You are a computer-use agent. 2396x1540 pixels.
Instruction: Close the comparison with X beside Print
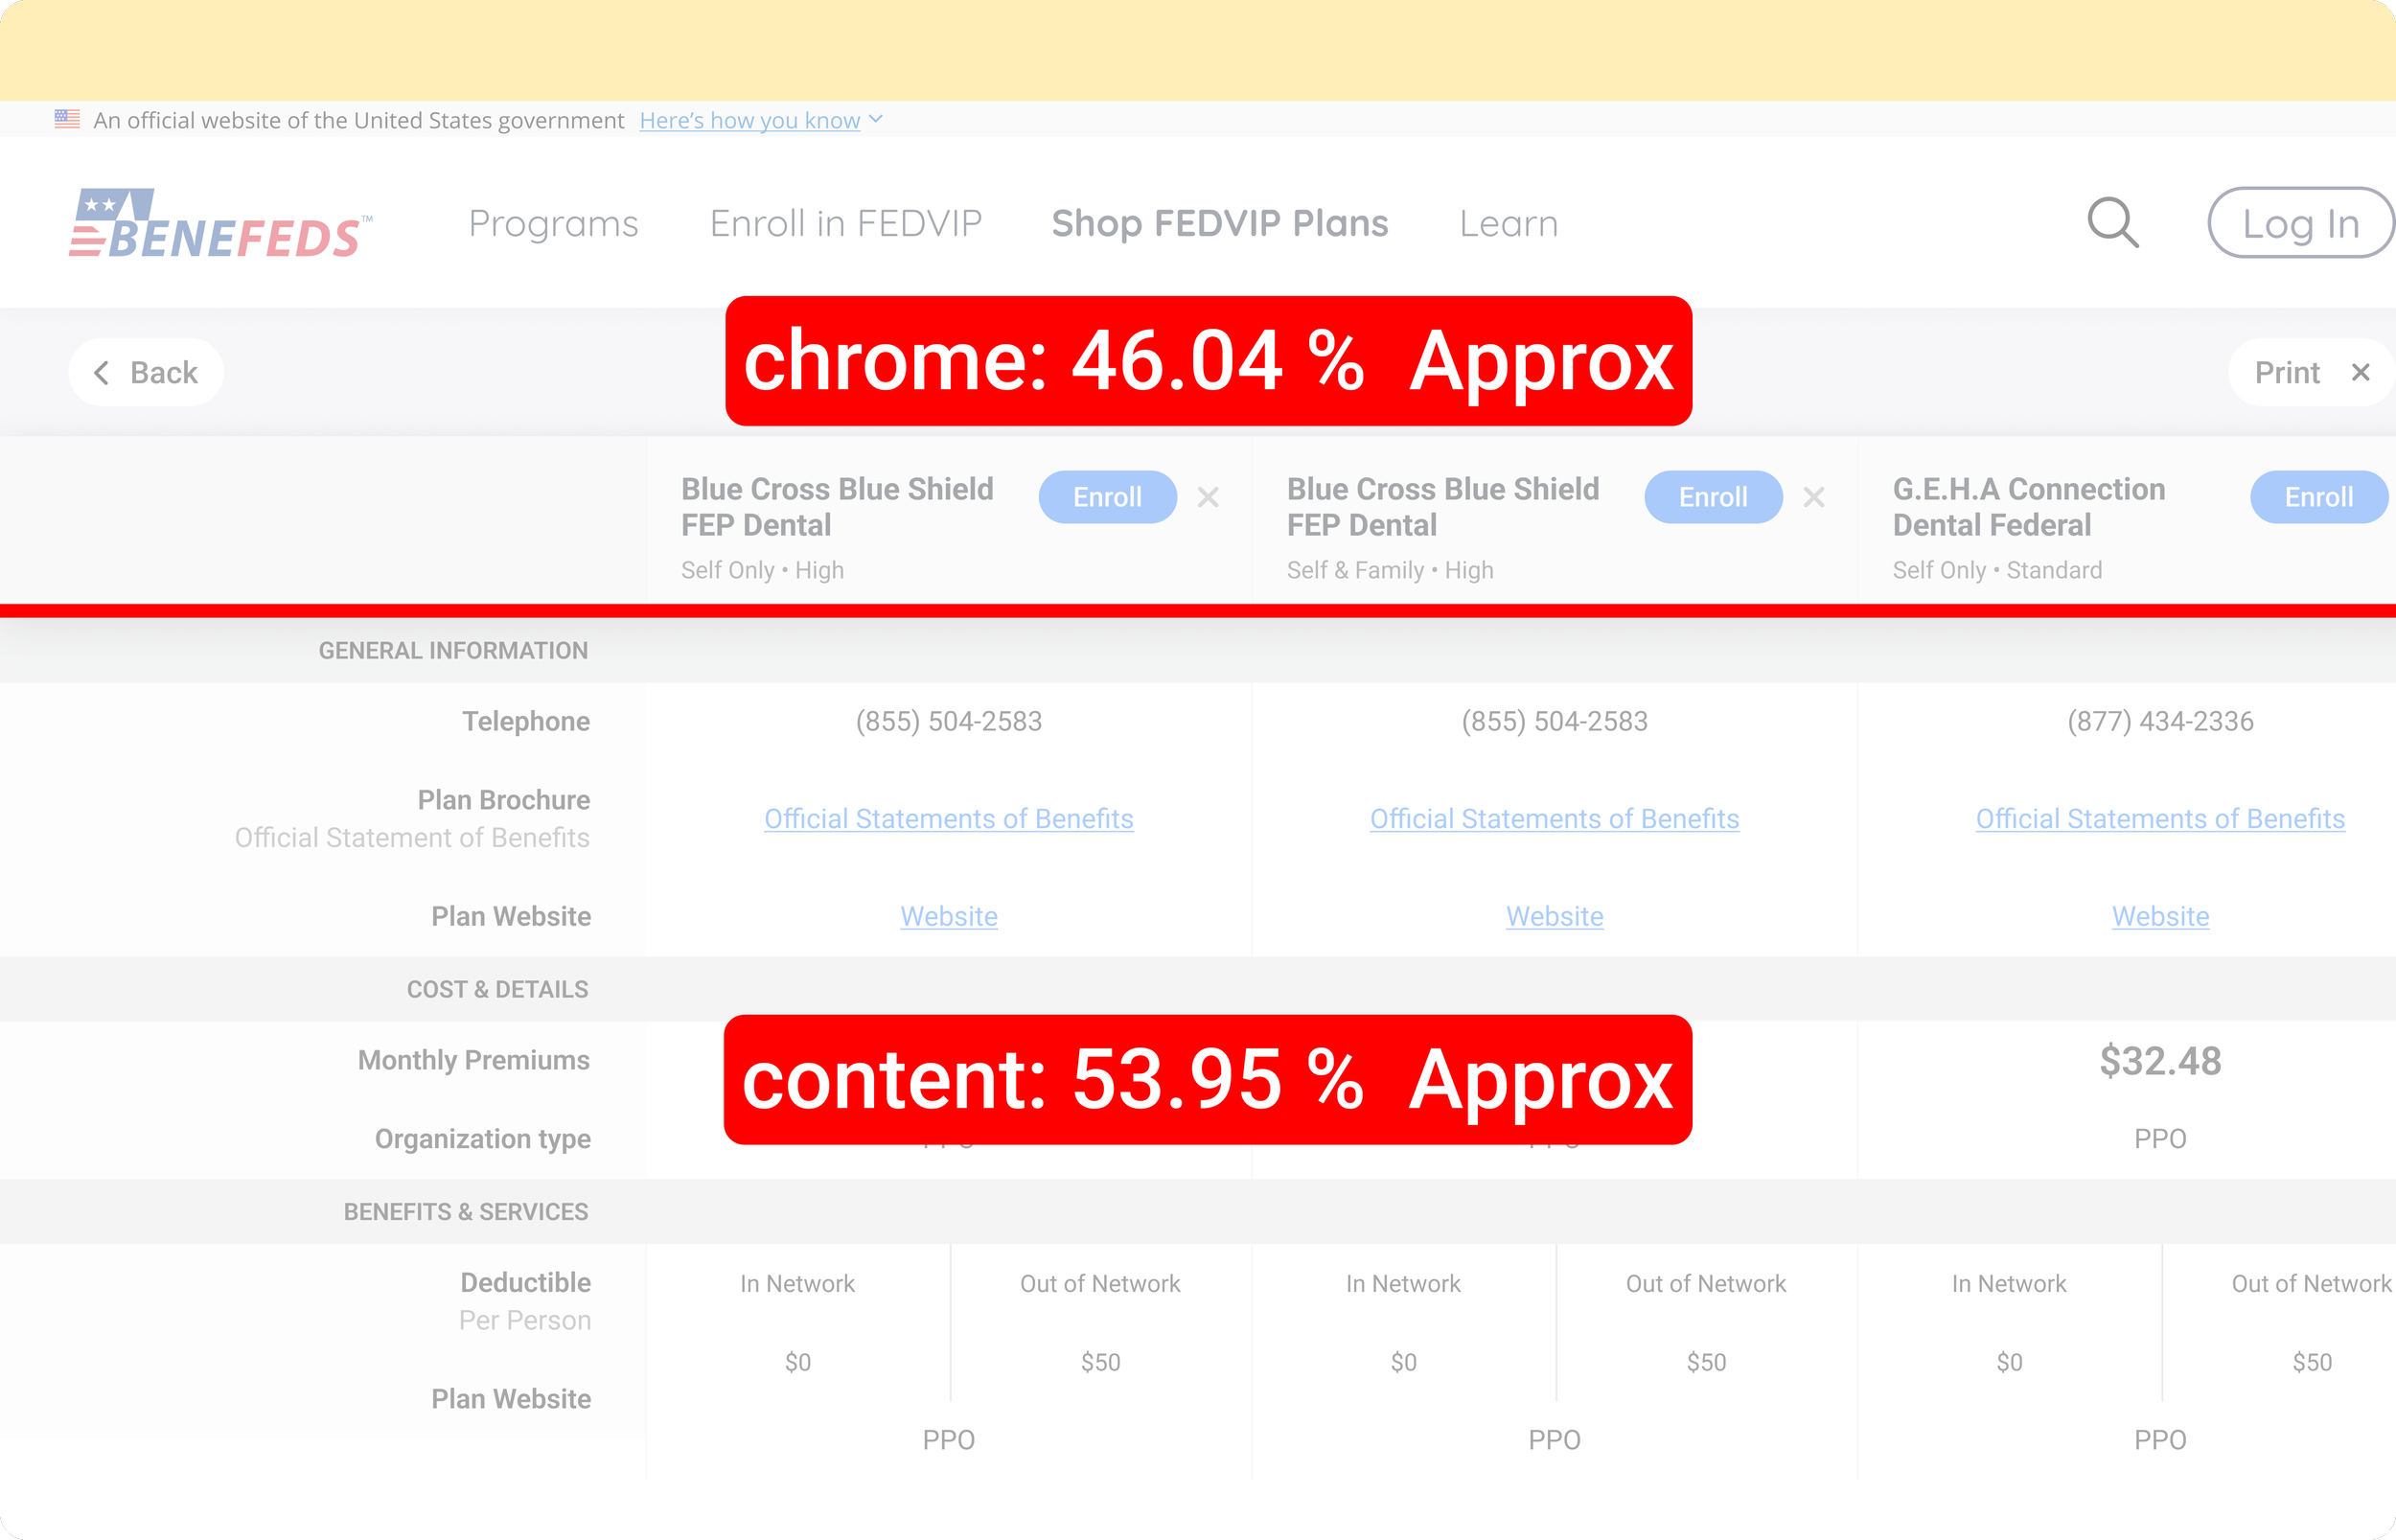tap(2361, 372)
